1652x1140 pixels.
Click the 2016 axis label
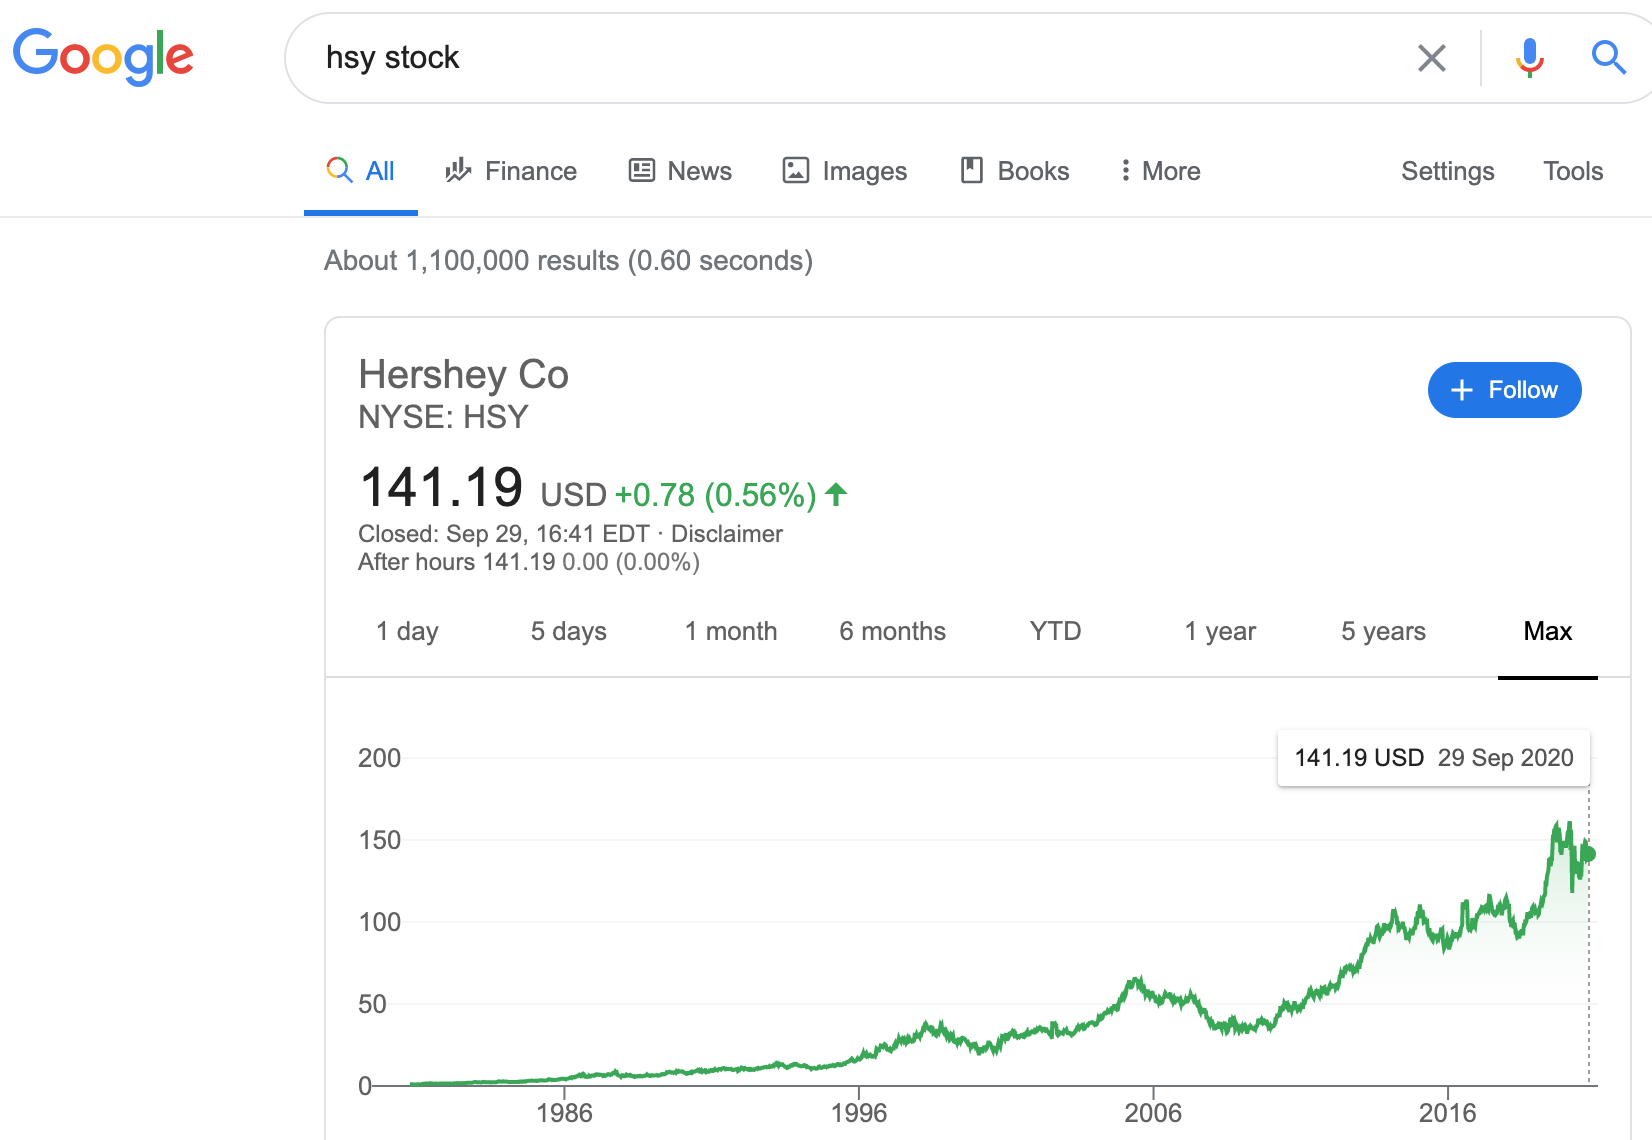pos(1447,1113)
